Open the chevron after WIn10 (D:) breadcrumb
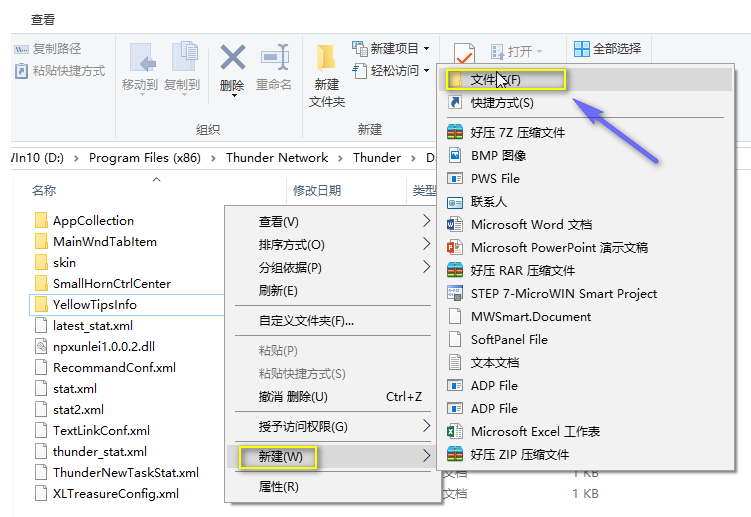 coord(76,158)
